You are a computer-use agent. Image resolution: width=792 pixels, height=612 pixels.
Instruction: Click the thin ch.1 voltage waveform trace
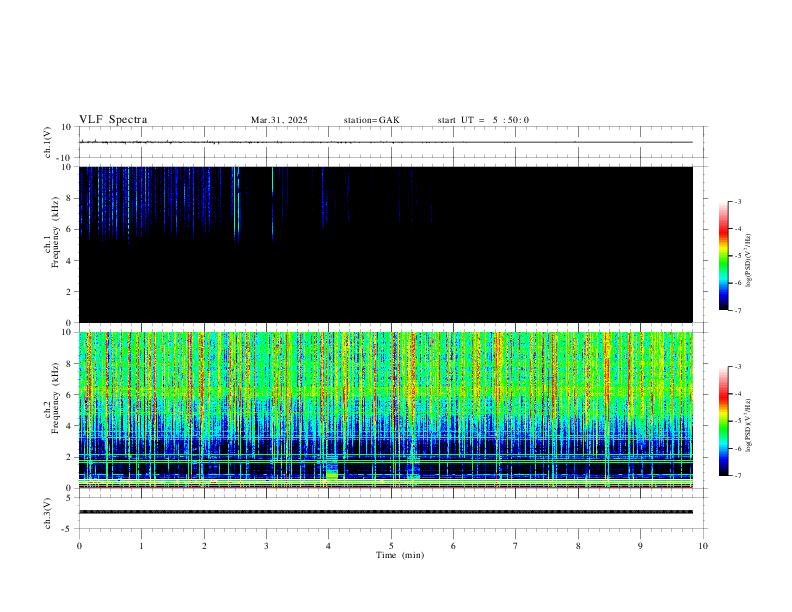(386, 142)
